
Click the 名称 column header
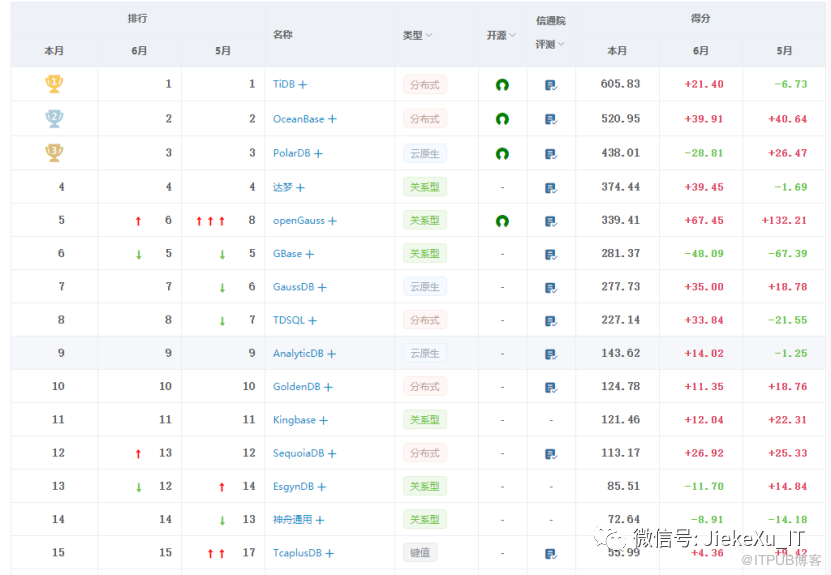pos(282,34)
